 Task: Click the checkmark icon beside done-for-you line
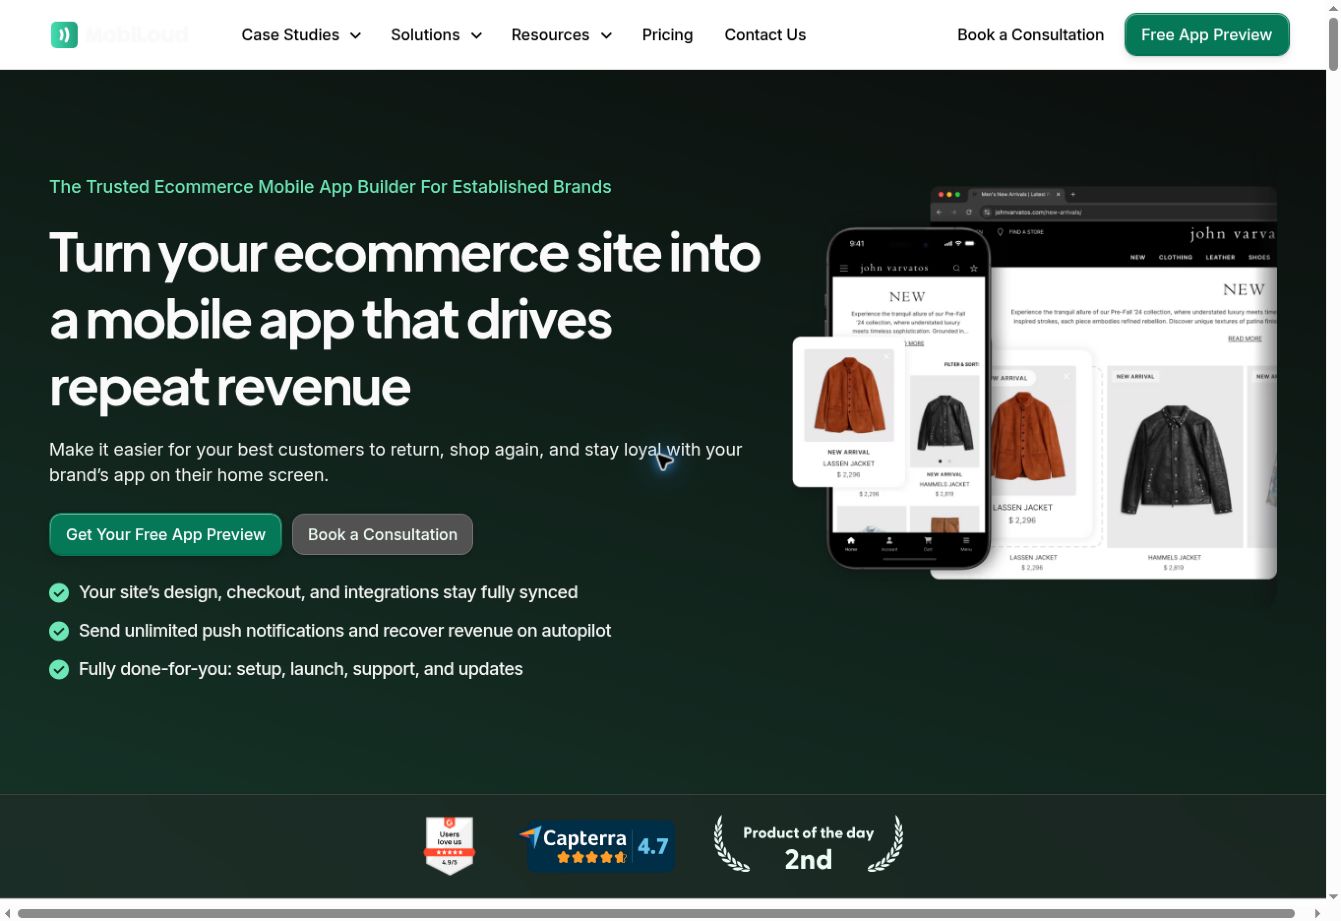[x=59, y=669]
